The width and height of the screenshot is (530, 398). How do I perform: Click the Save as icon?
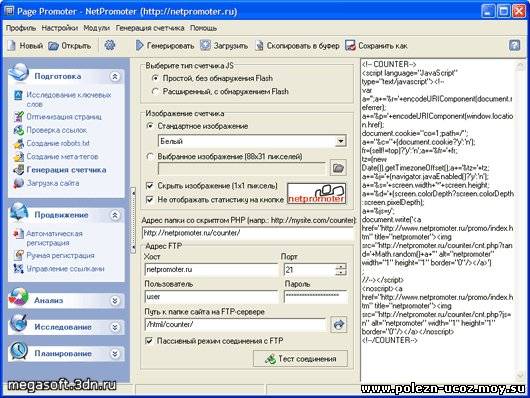(350, 45)
